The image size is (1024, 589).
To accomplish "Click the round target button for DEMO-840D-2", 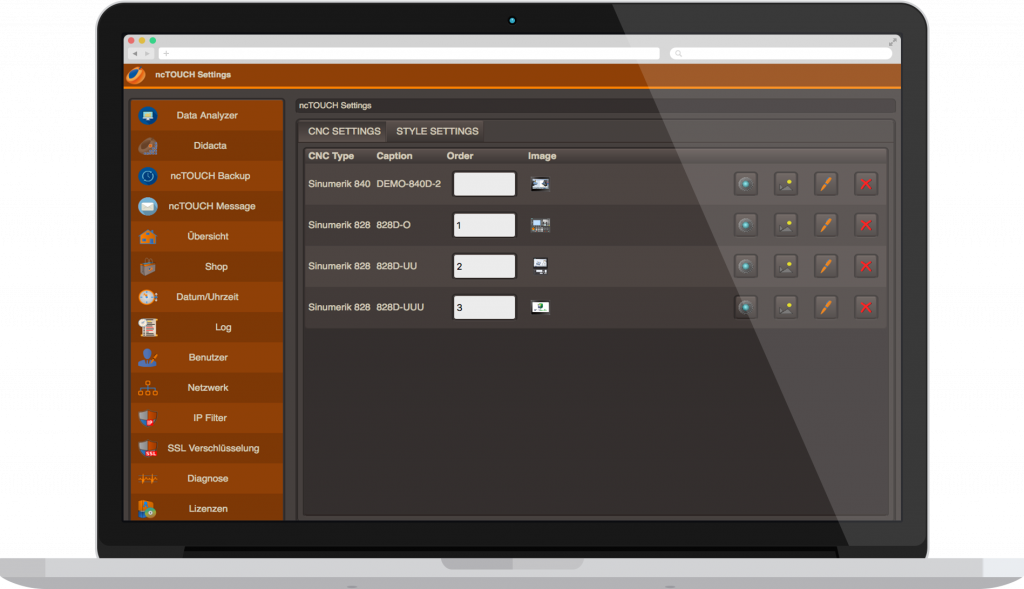I will point(745,184).
